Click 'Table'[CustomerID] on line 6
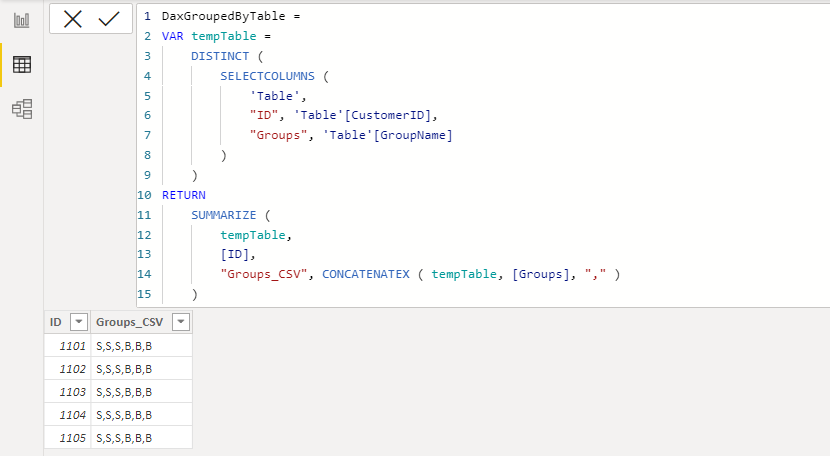This screenshot has width=830, height=456. (x=363, y=115)
